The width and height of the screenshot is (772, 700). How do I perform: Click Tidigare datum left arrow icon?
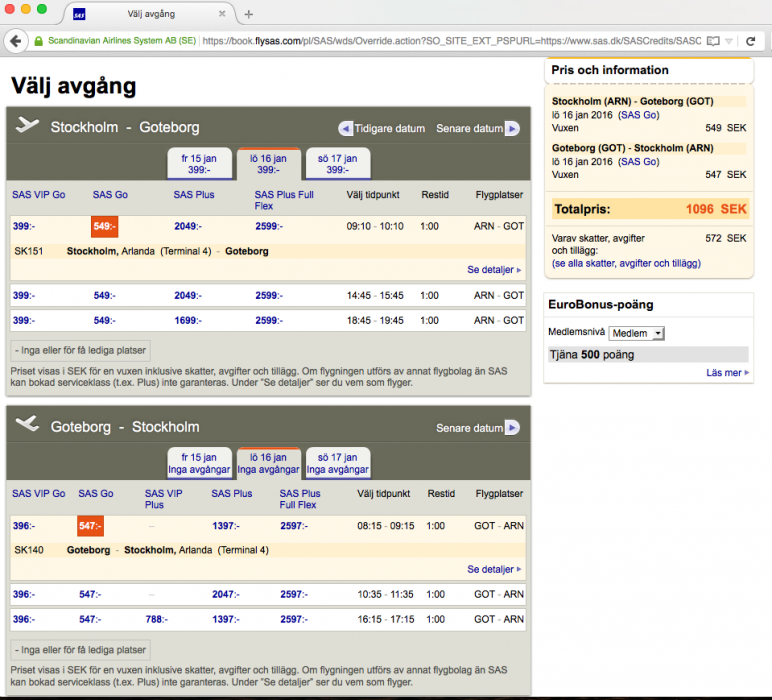346,128
